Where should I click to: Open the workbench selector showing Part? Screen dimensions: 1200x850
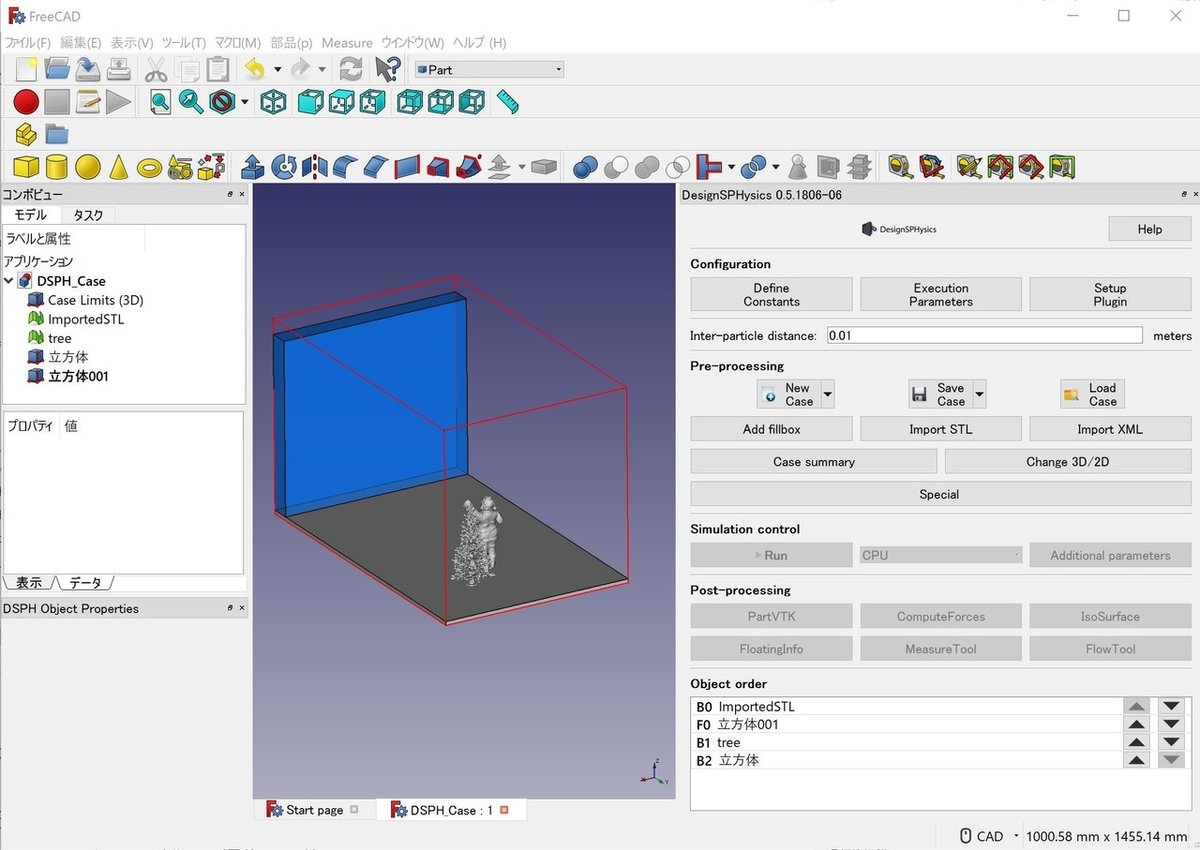pyautogui.click(x=490, y=69)
